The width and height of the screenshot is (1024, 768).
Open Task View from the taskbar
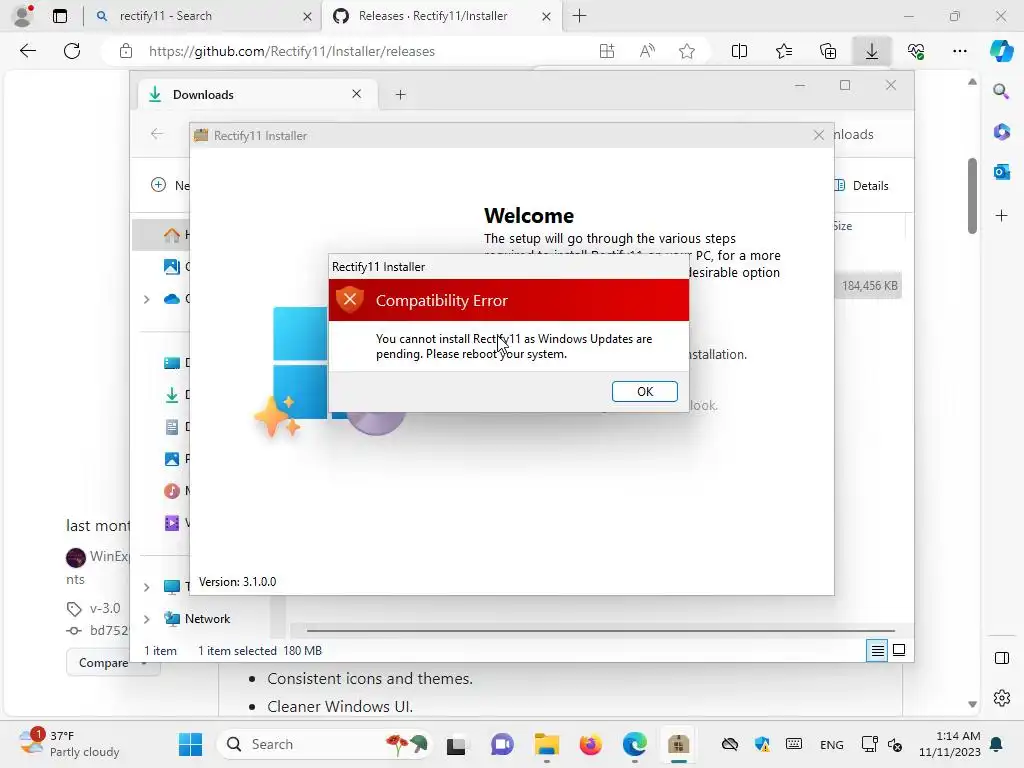click(x=456, y=744)
